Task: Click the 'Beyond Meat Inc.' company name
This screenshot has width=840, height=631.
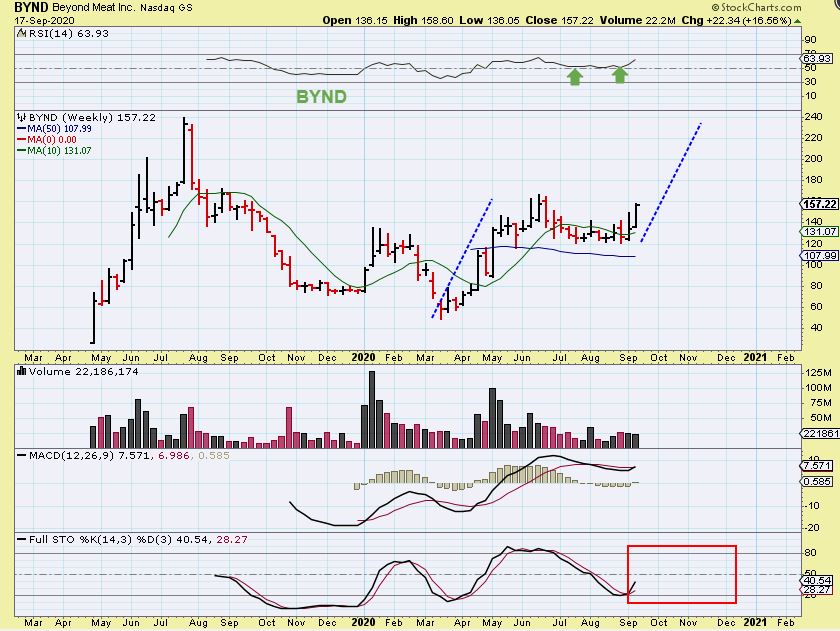Action: click(95, 8)
